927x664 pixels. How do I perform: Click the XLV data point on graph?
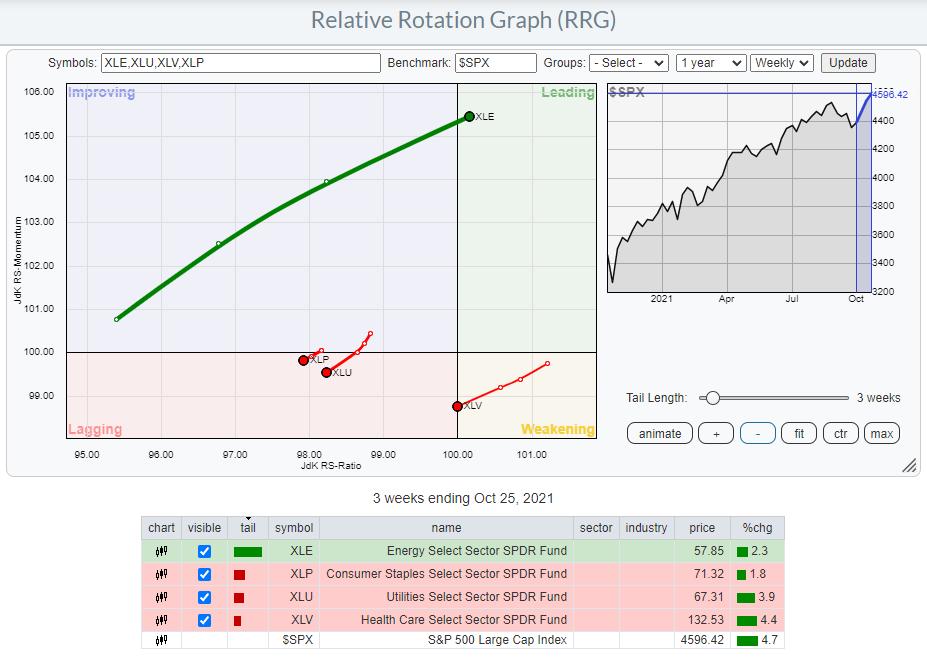(457, 406)
